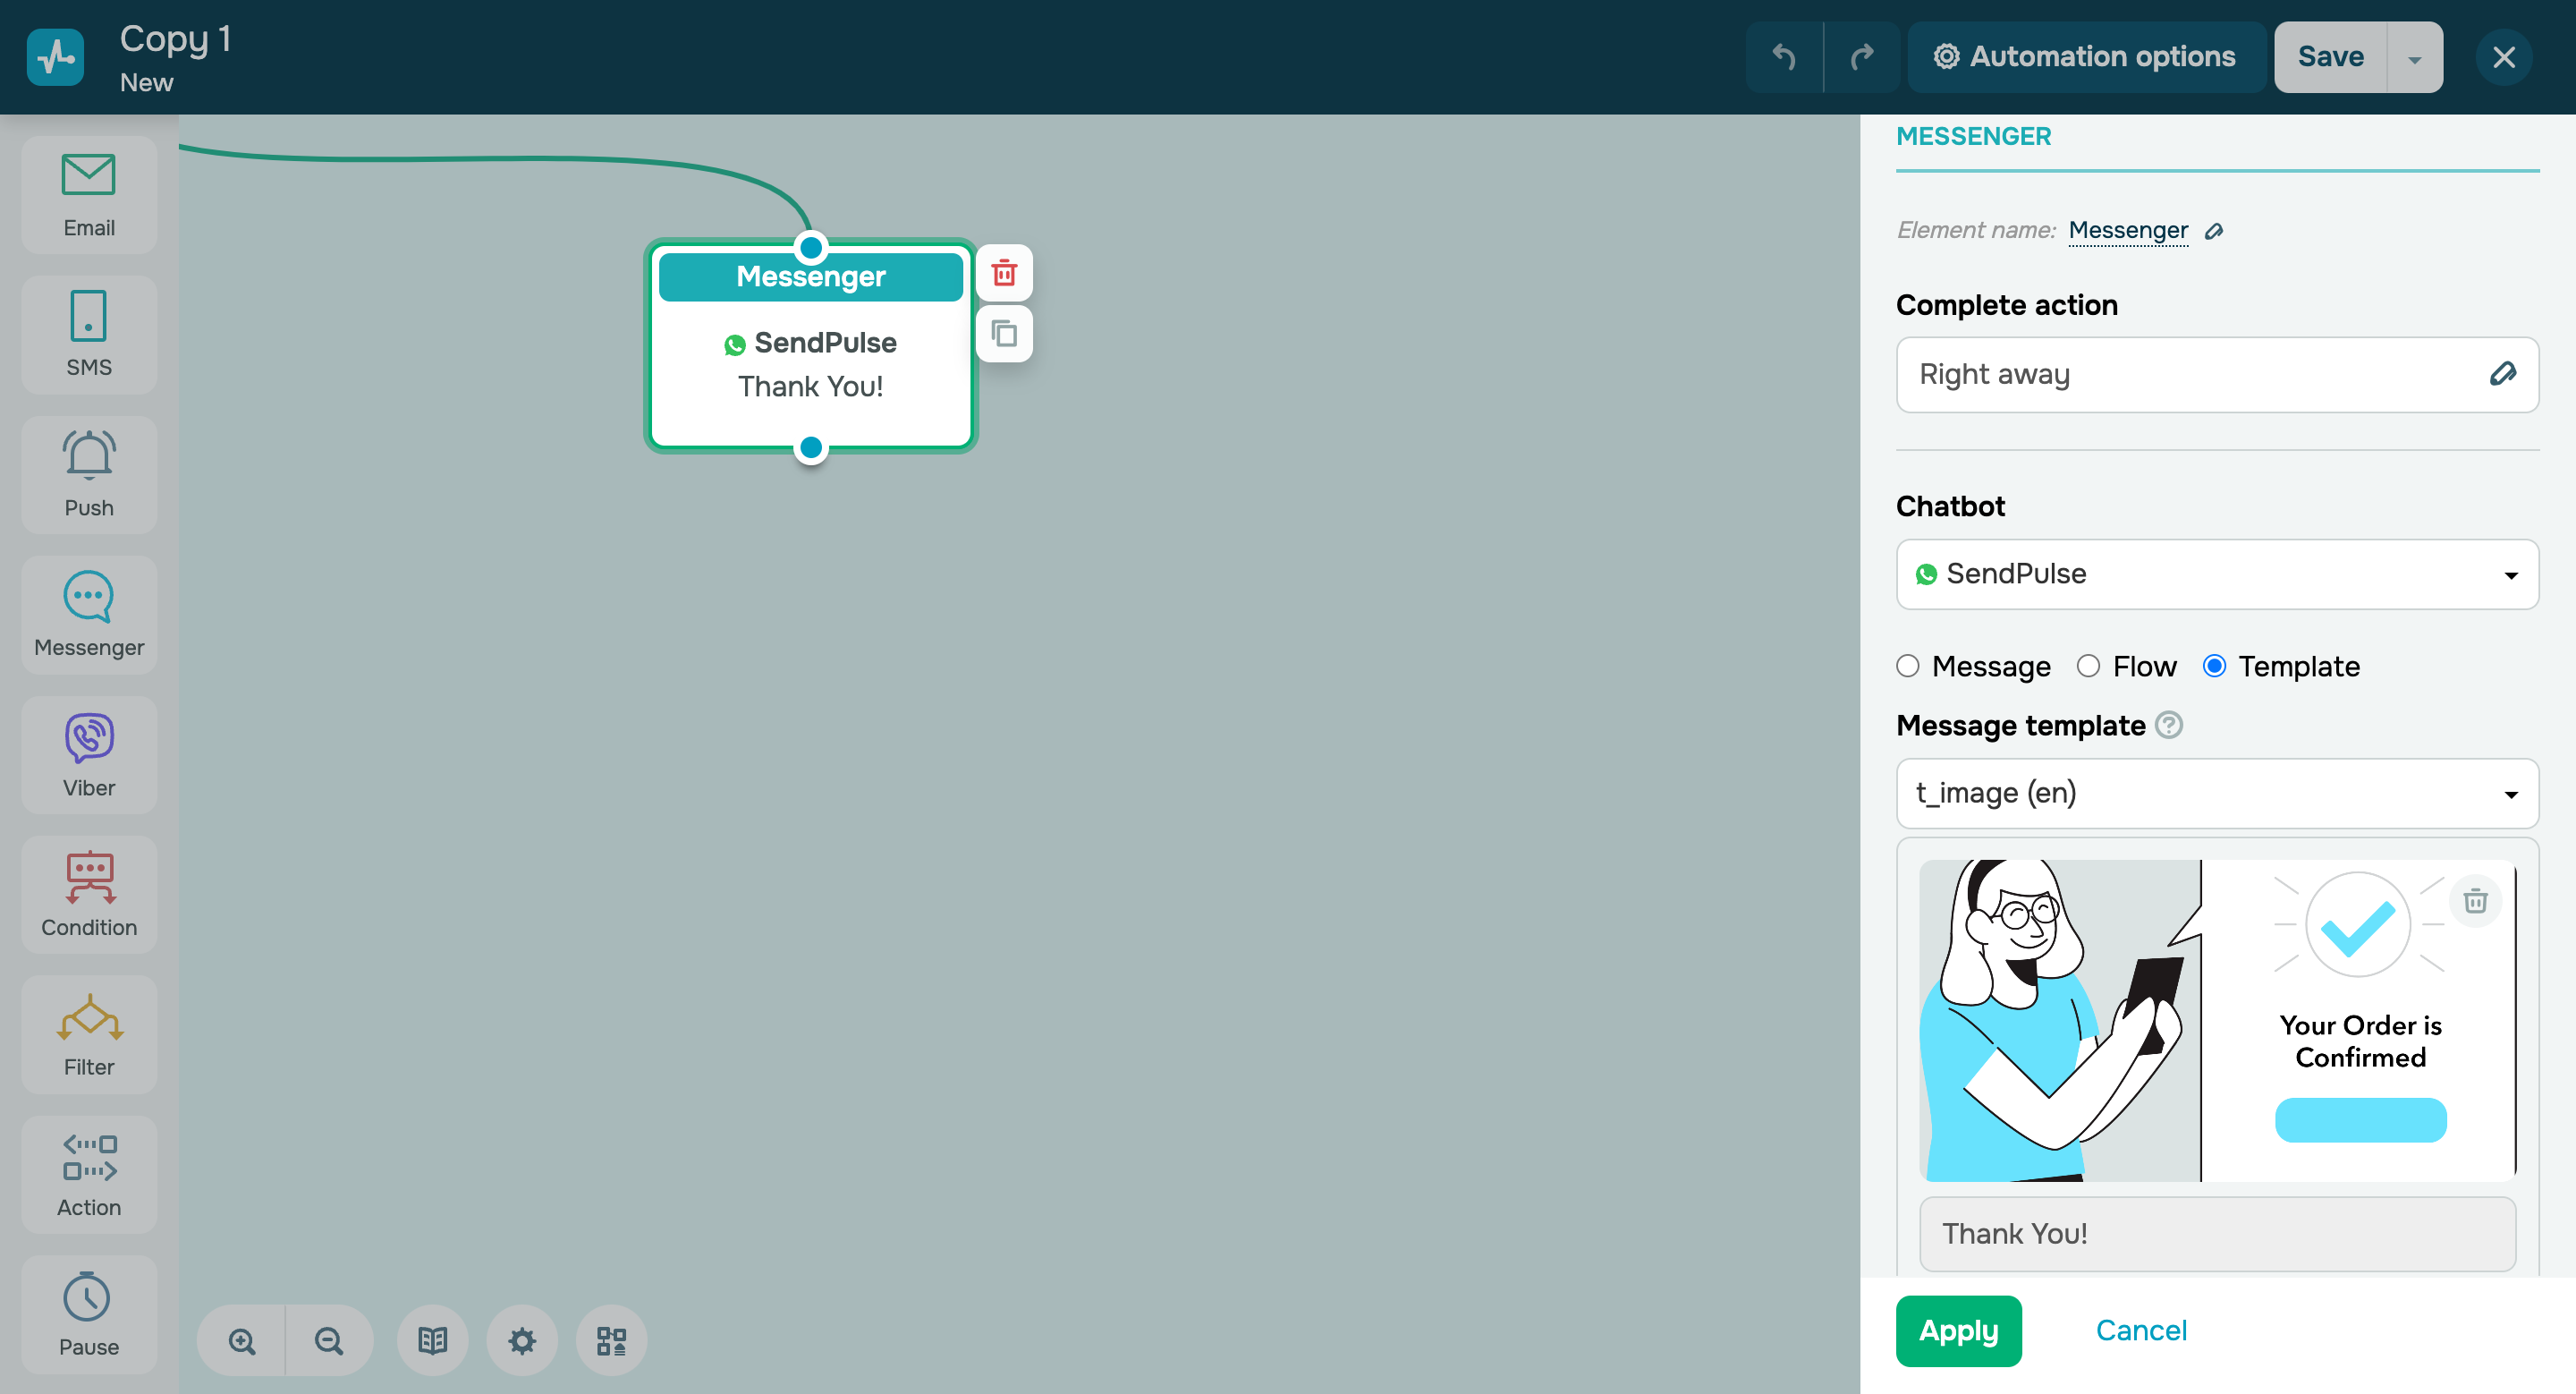
Task: Select the Viber block
Action: 88,754
